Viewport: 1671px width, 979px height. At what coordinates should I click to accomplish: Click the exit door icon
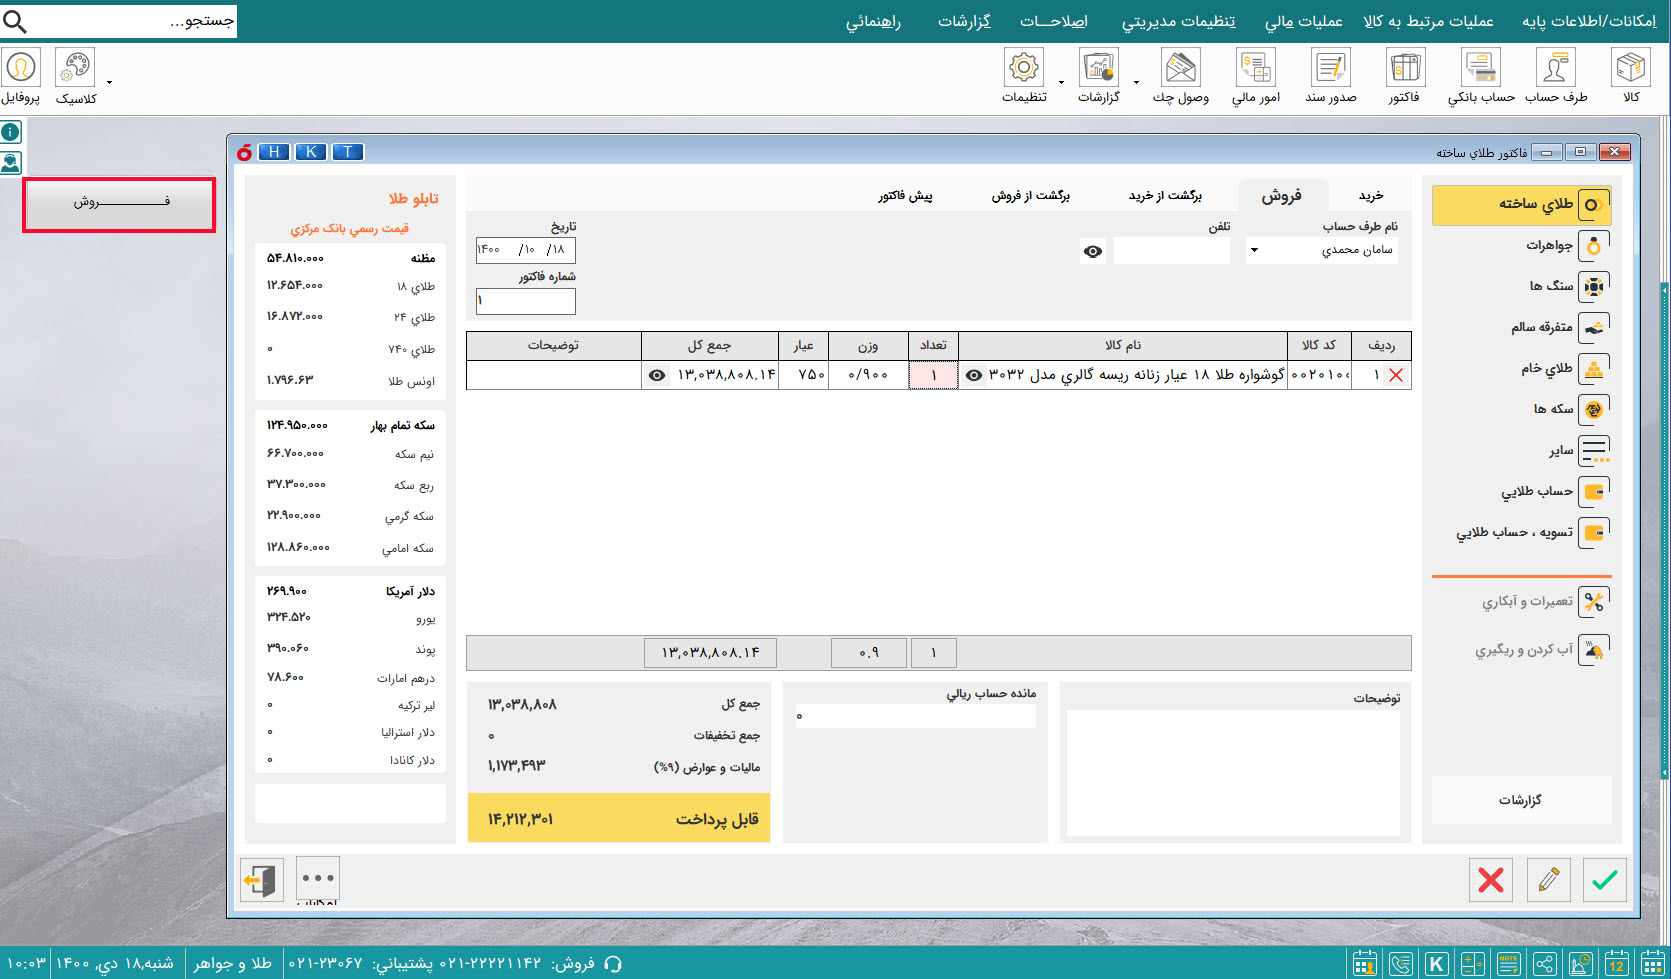tap(261, 880)
